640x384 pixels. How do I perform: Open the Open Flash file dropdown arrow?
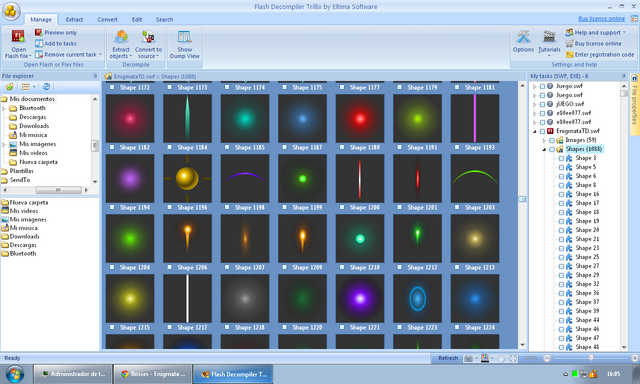30,56
